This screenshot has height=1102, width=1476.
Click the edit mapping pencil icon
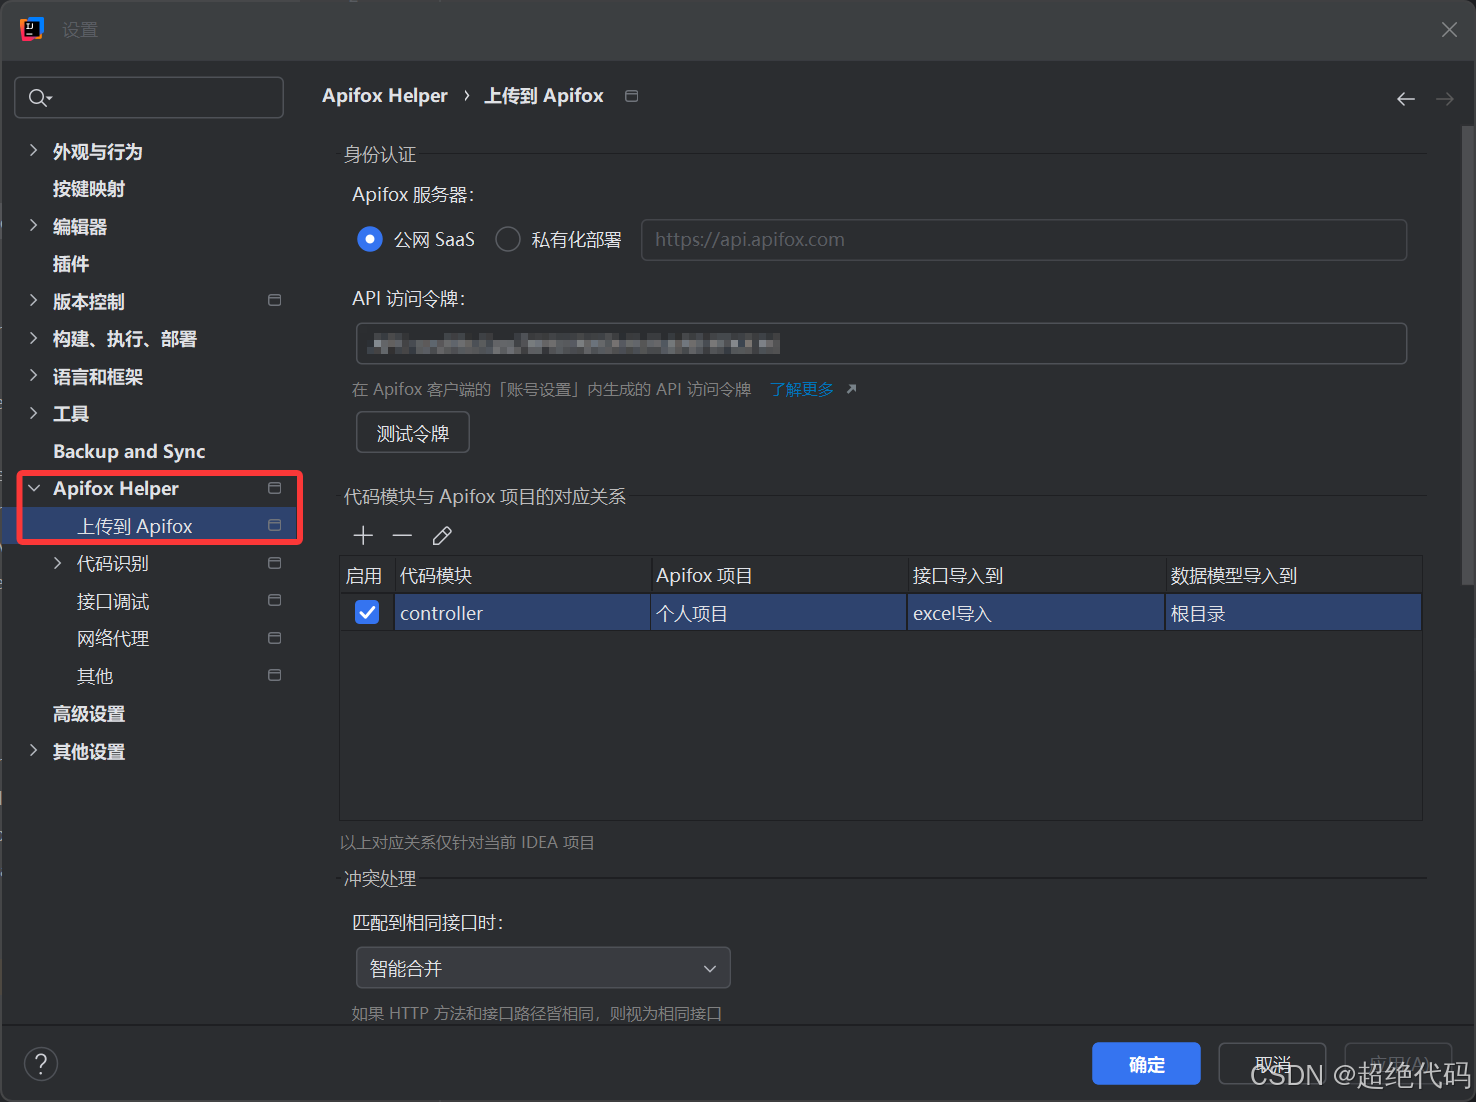442,536
